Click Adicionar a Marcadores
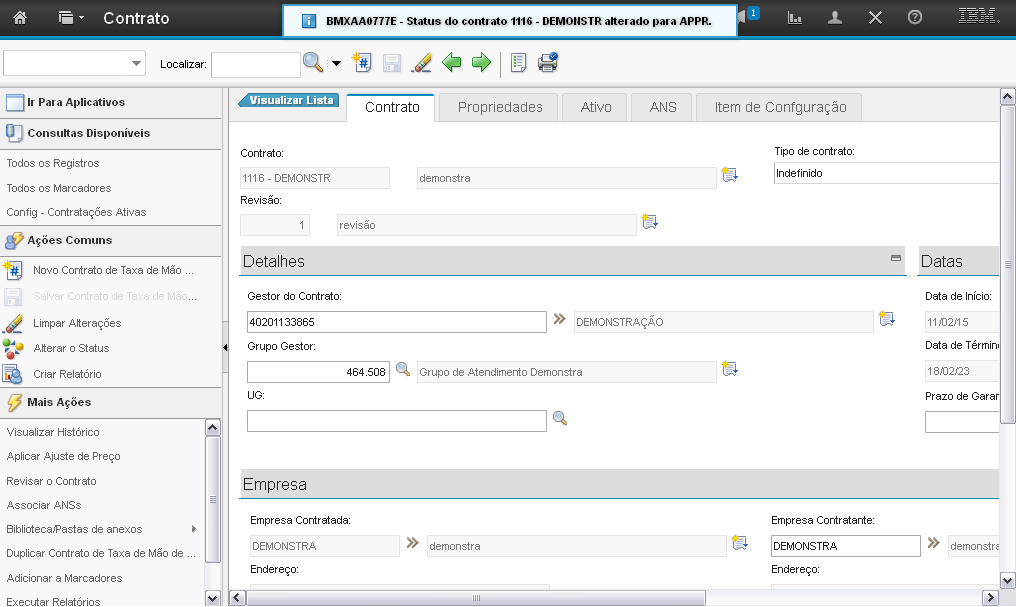Viewport: 1016px width, 607px height. click(x=64, y=578)
